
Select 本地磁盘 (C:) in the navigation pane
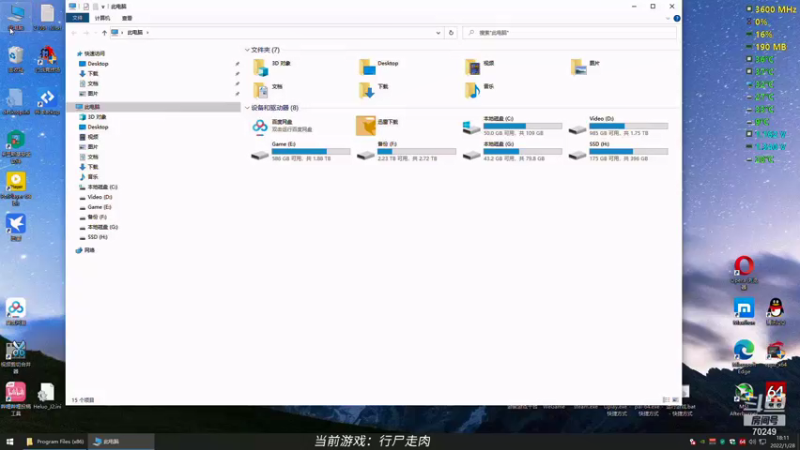tap(102, 187)
